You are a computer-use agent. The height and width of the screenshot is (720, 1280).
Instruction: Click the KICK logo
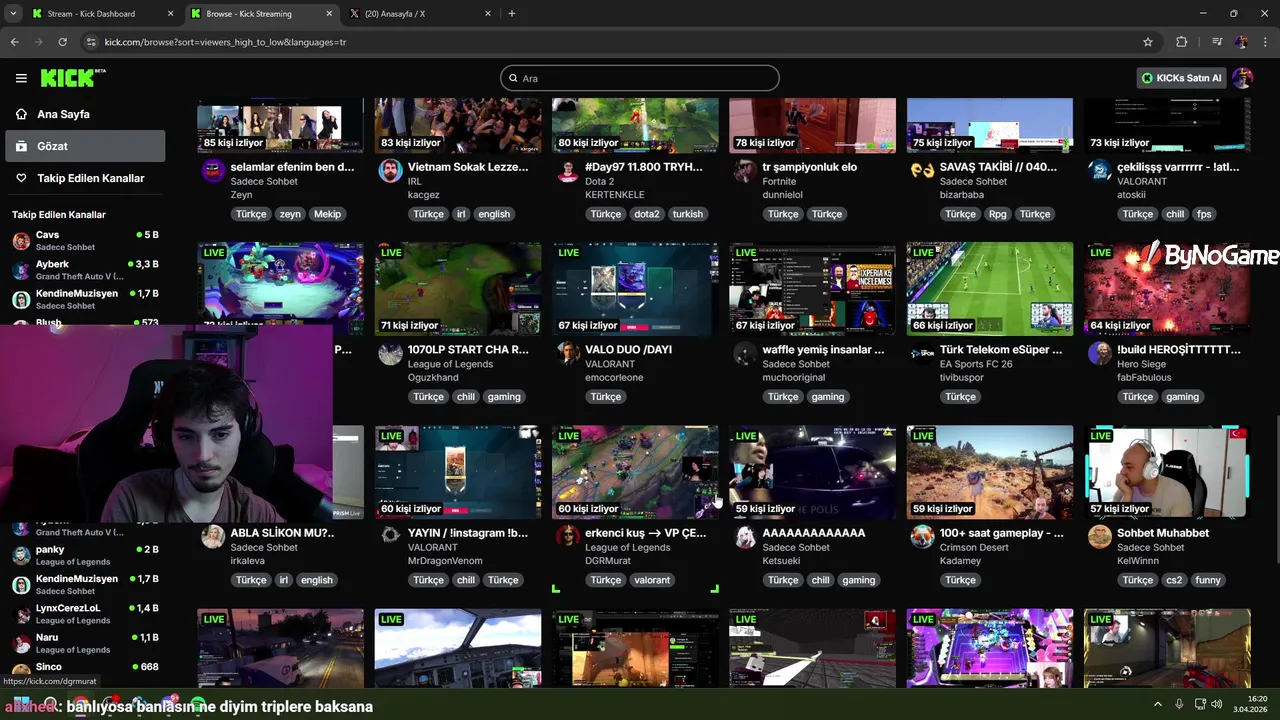(72, 78)
